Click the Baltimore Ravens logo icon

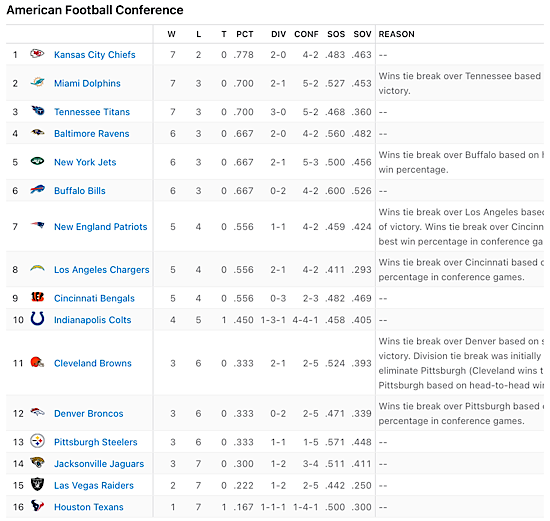pyautogui.click(x=37, y=133)
